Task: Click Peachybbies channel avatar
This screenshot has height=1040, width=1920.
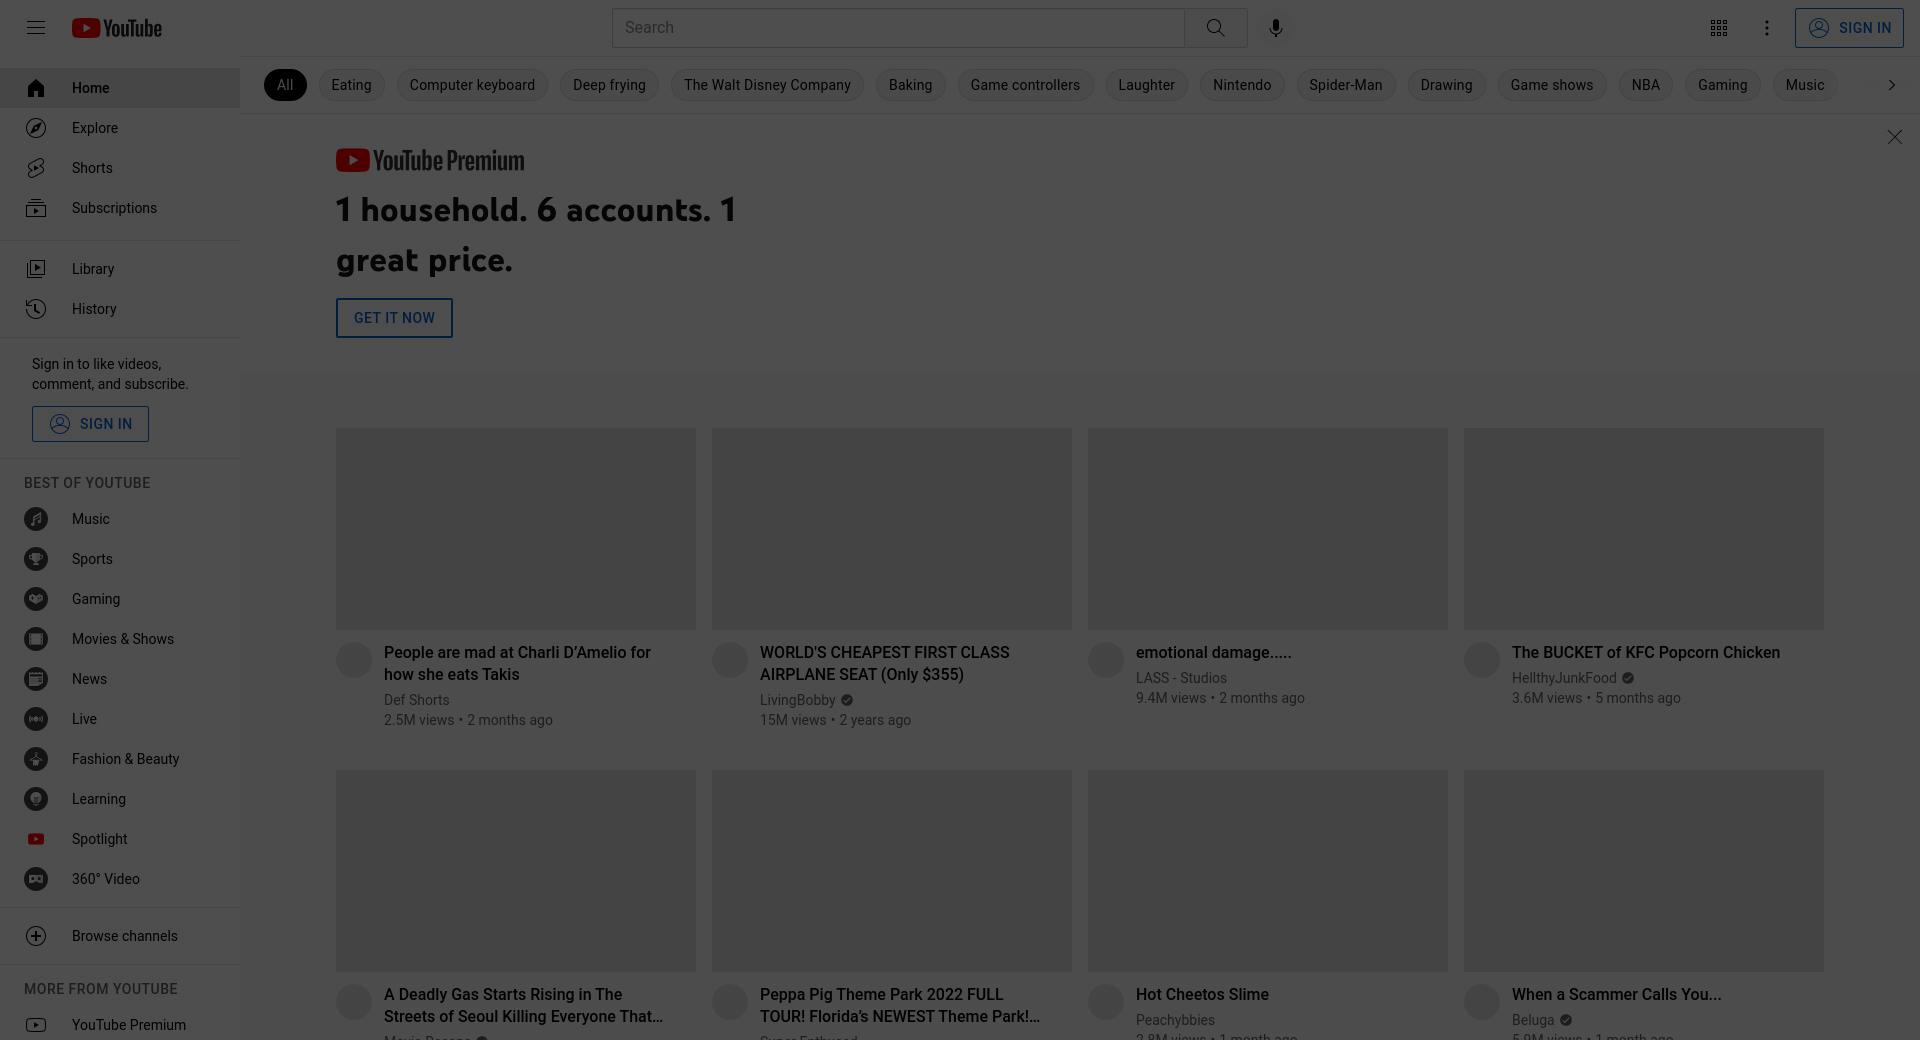Action: pyautogui.click(x=1106, y=1002)
